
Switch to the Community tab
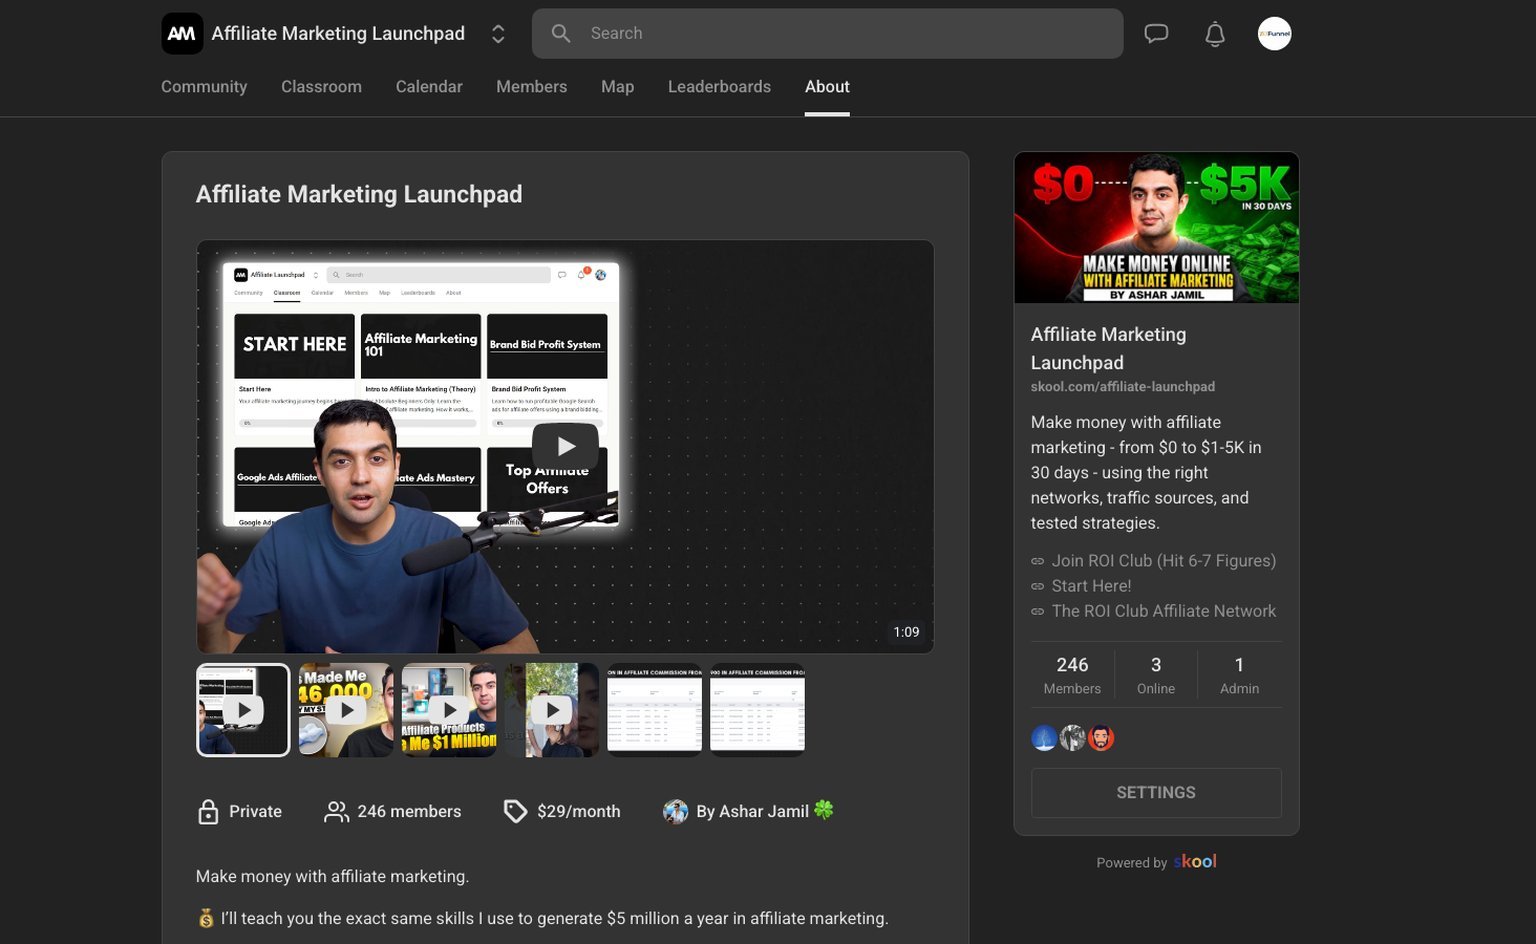[x=204, y=87]
